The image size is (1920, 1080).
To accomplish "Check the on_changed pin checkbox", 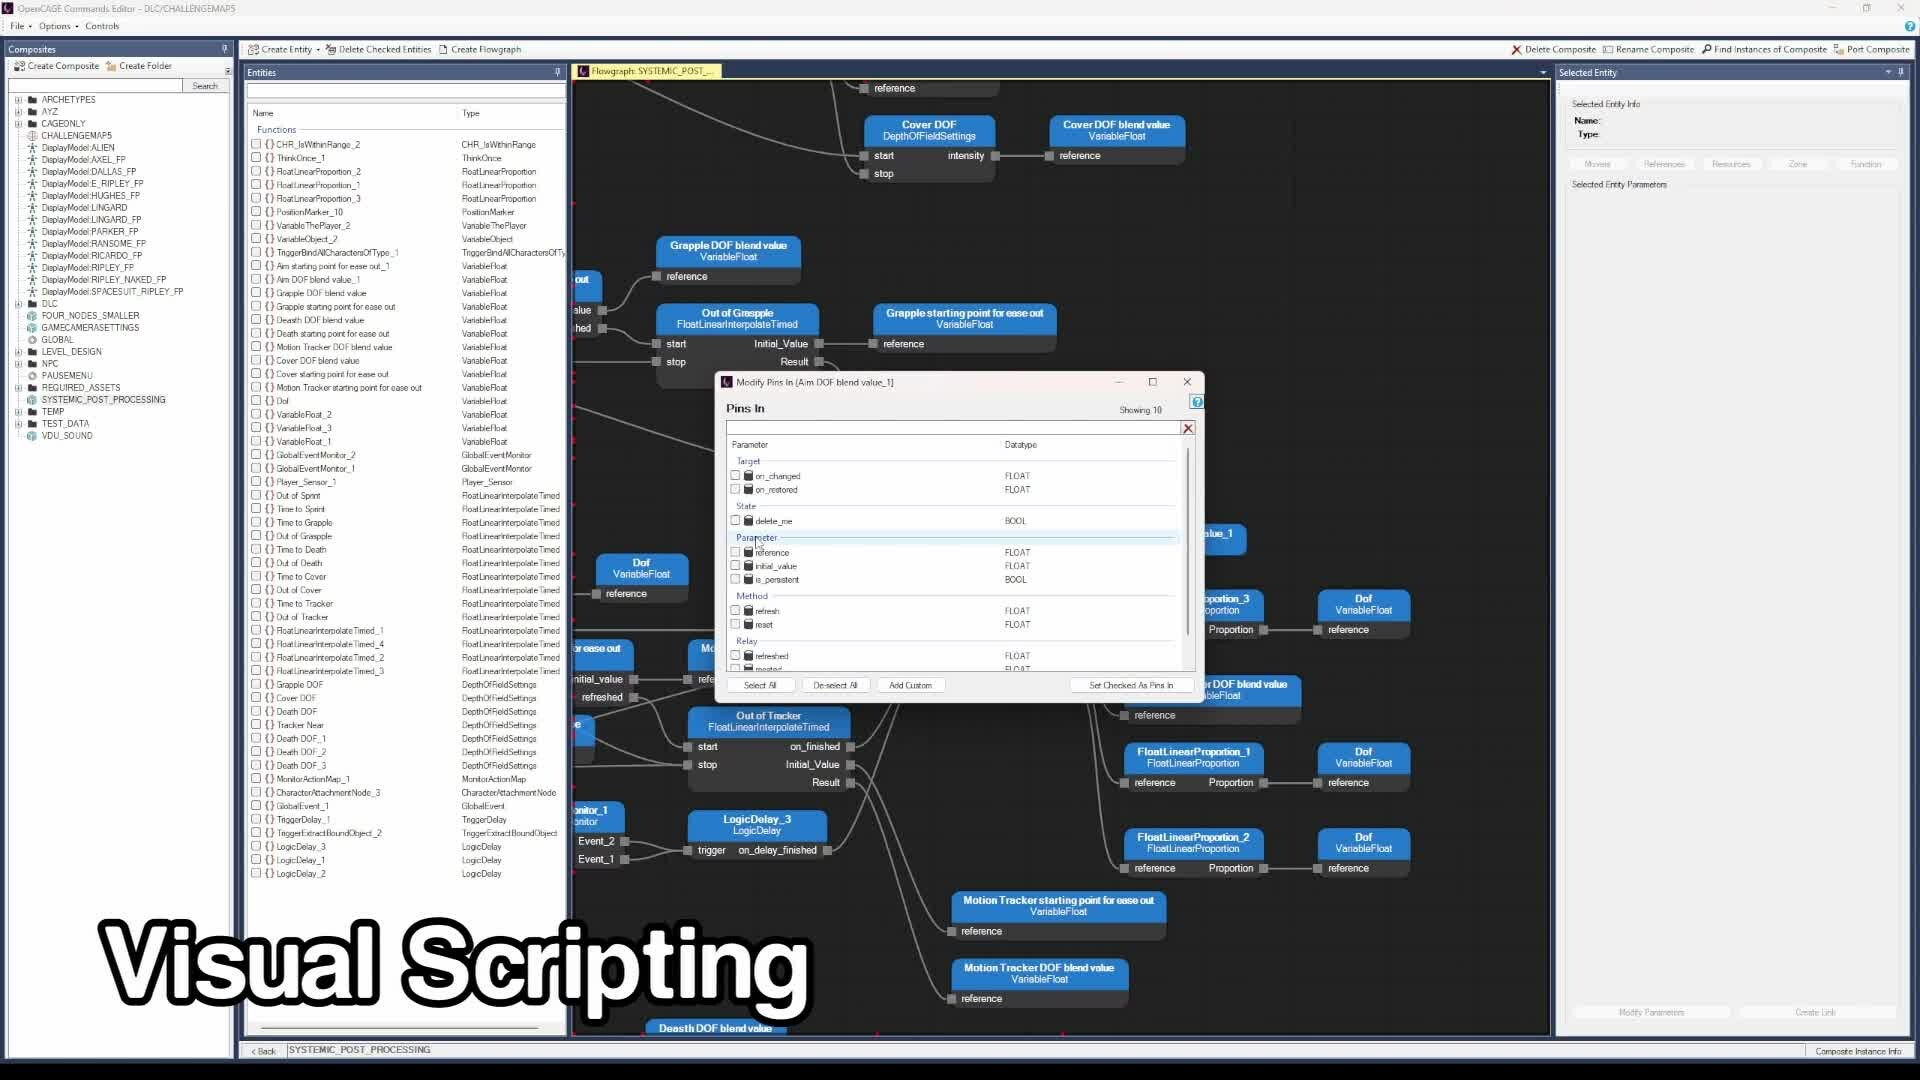I will click(736, 476).
